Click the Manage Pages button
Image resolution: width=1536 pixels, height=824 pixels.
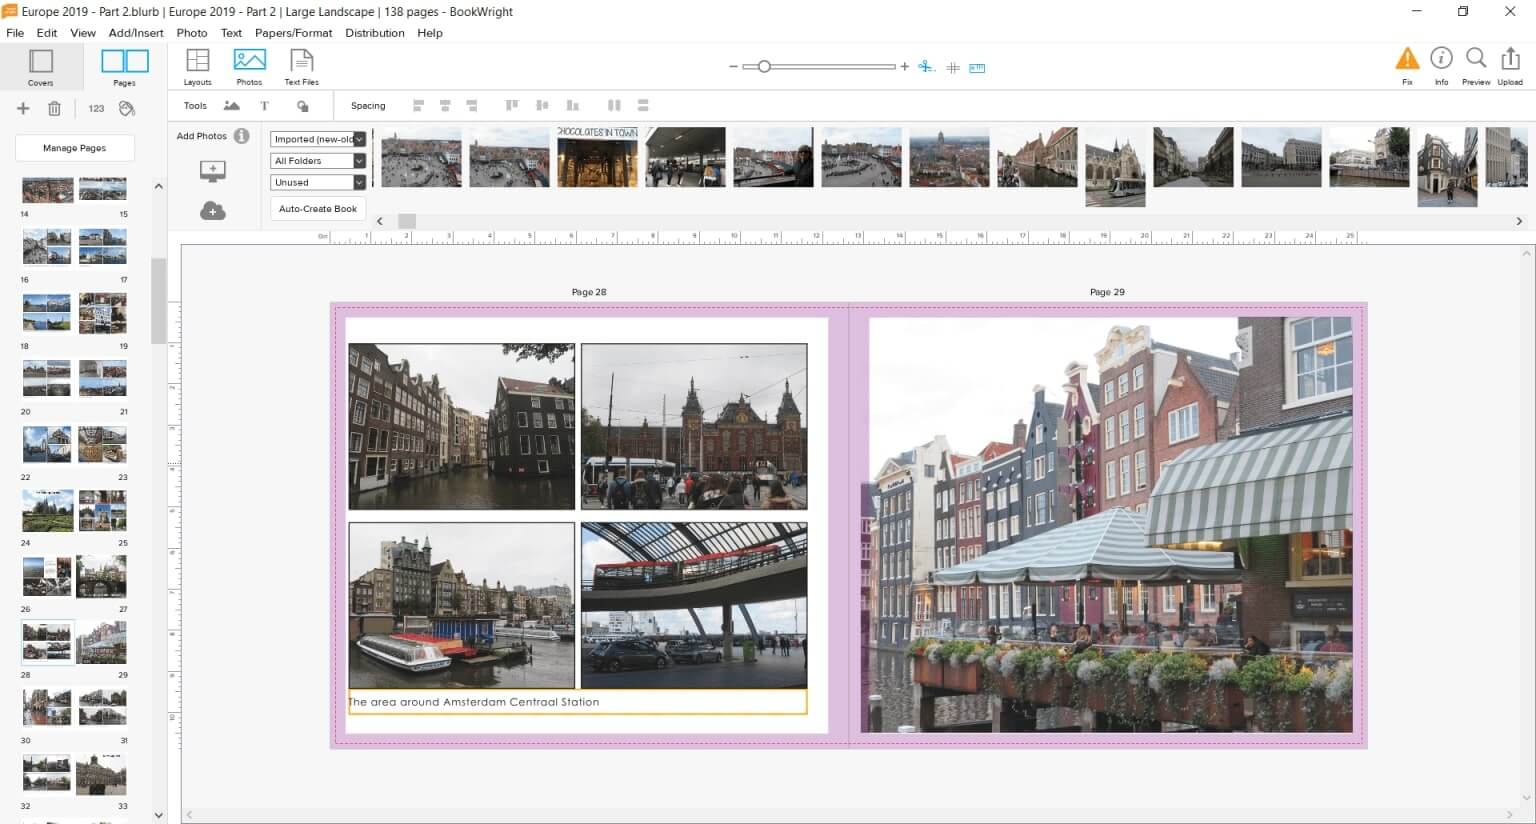tap(75, 148)
